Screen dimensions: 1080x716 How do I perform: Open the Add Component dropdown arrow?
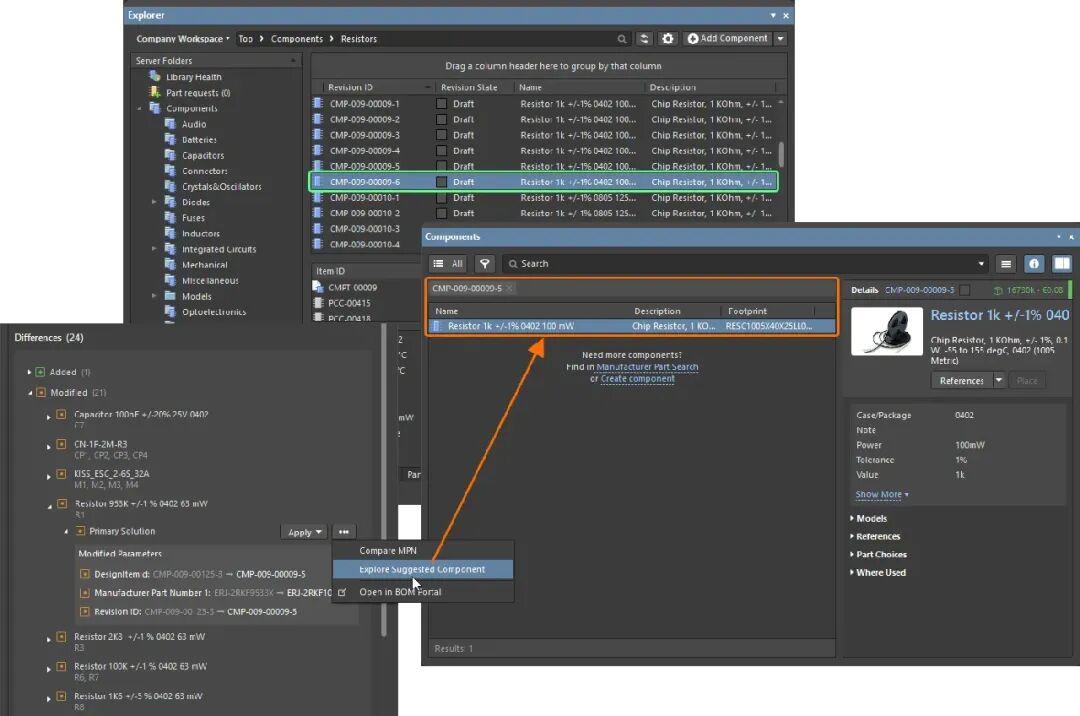click(780, 39)
